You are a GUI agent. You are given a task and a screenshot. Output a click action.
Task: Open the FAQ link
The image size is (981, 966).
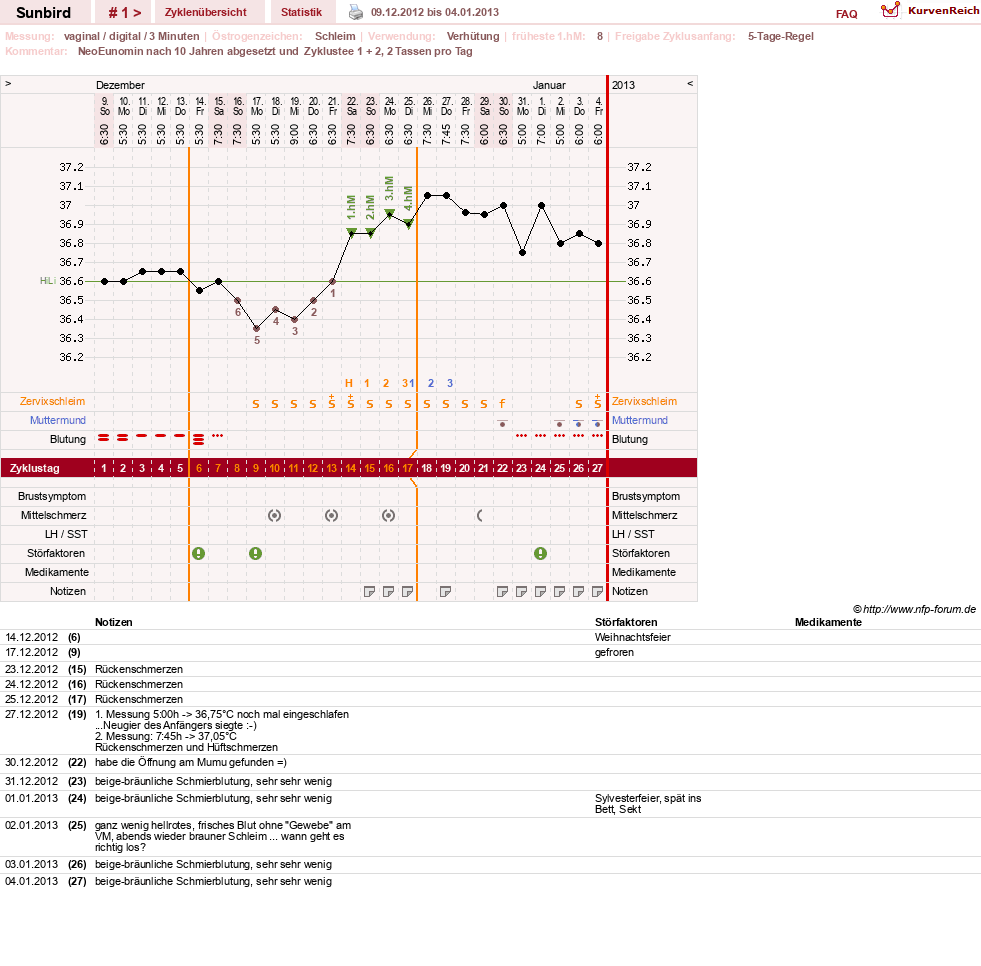[x=846, y=14]
